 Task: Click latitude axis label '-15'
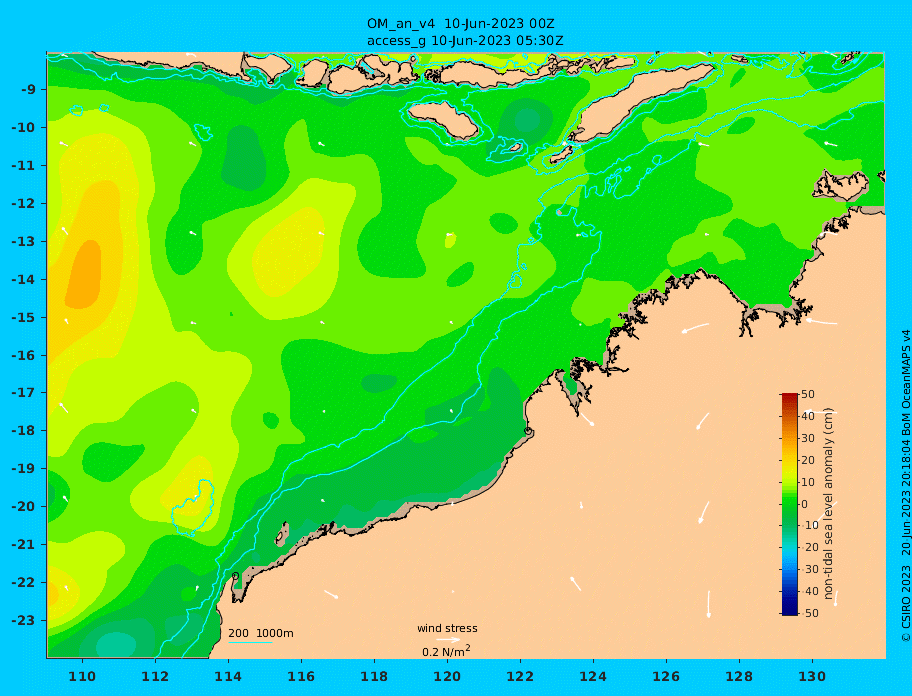pyautogui.click(x=23, y=317)
